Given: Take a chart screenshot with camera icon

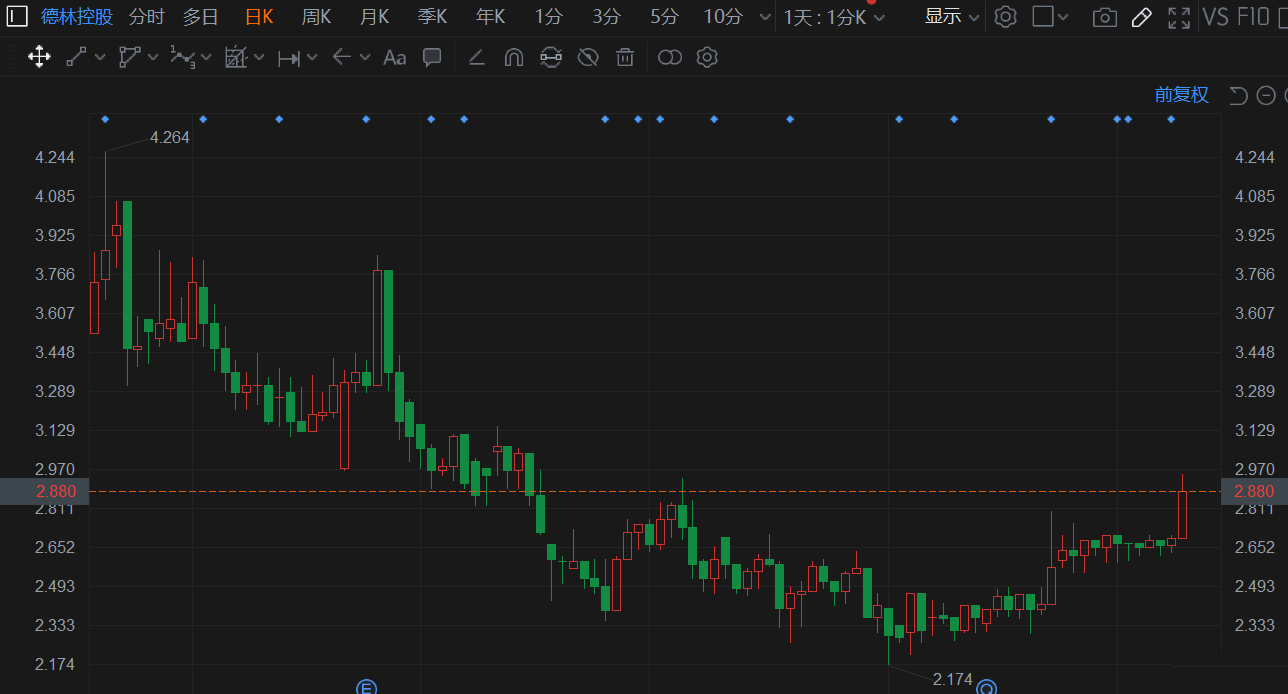Looking at the screenshot, I should pyautogui.click(x=1104, y=17).
